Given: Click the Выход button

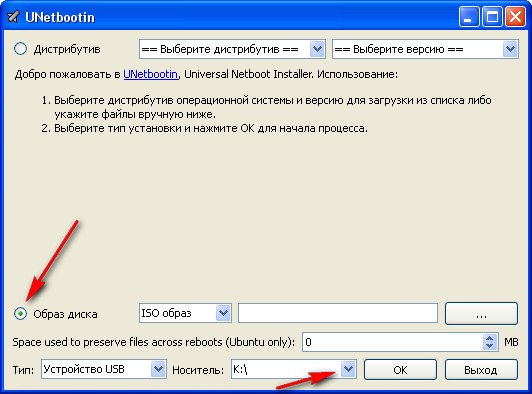Looking at the screenshot, I should point(481,369).
